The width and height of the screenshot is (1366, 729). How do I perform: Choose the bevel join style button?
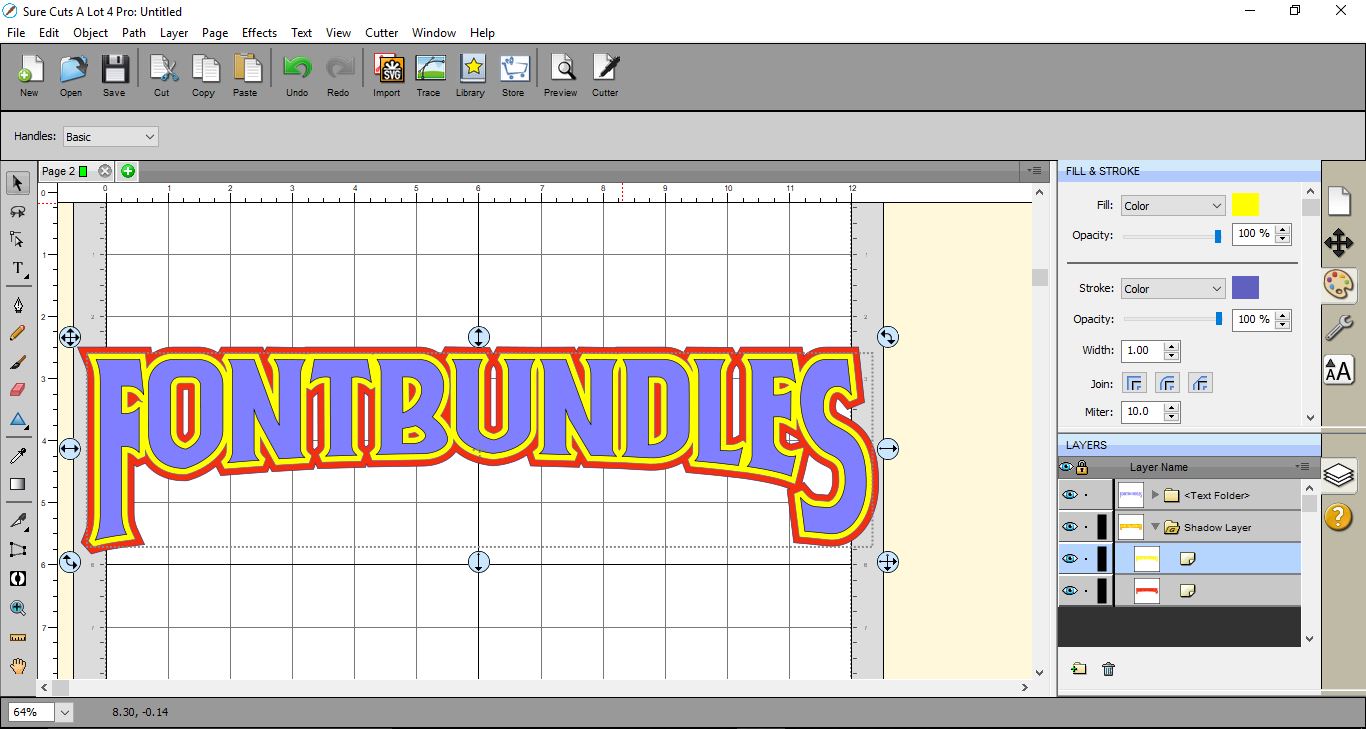[x=1201, y=383]
